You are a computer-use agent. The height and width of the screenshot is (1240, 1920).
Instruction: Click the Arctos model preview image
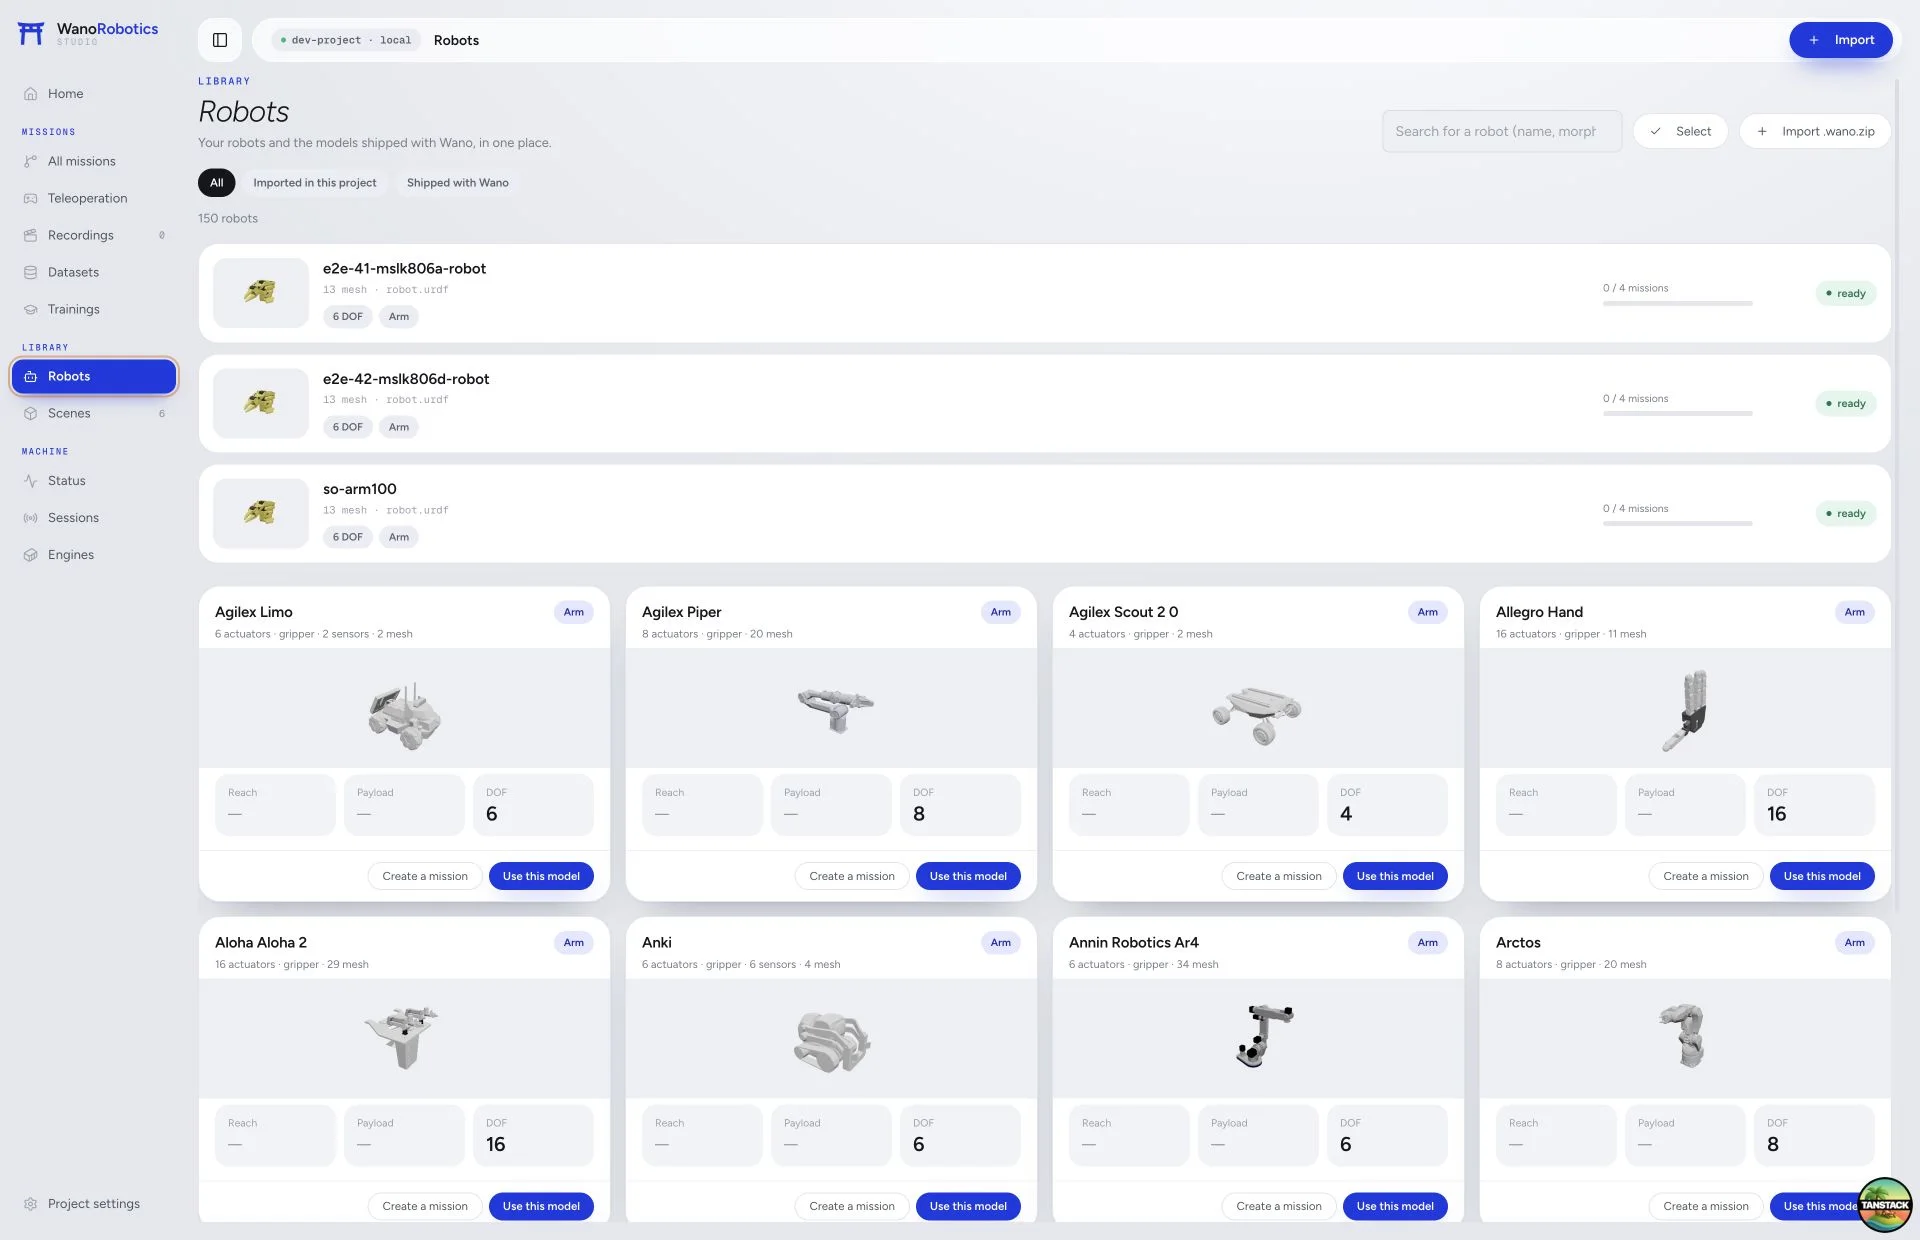pyautogui.click(x=1685, y=1038)
